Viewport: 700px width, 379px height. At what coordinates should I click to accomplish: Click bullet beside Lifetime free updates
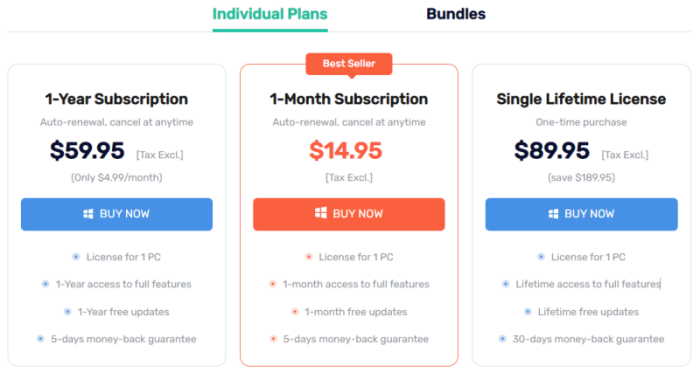(x=528, y=312)
